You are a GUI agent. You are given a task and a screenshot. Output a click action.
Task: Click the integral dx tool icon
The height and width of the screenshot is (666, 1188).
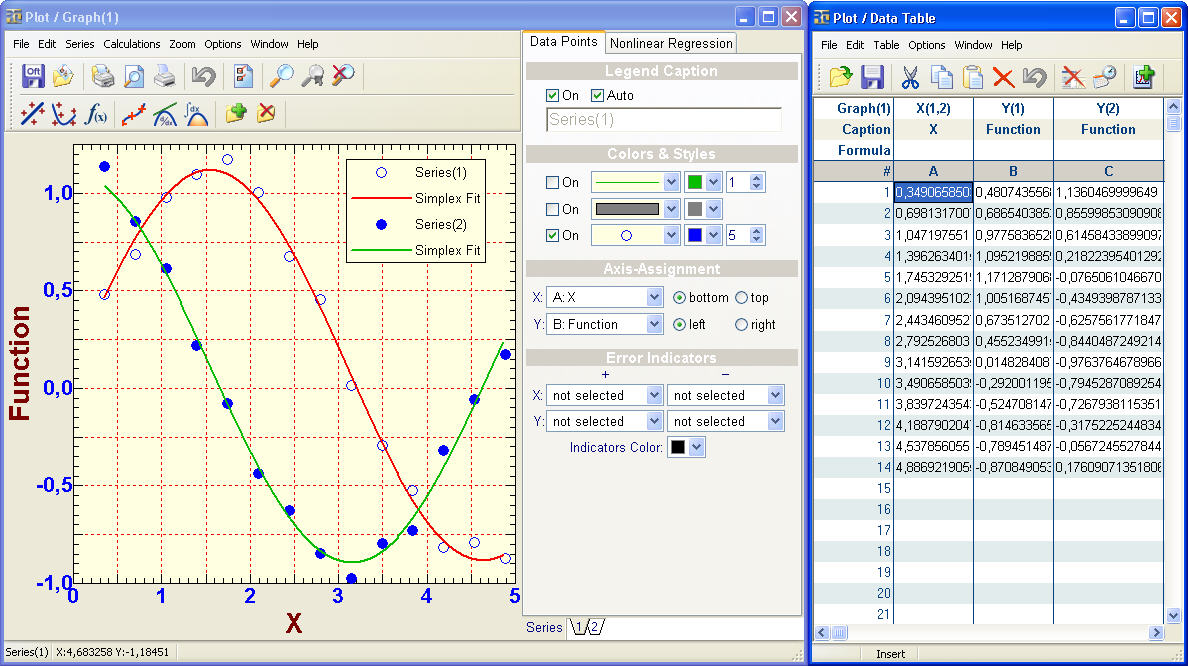point(197,114)
